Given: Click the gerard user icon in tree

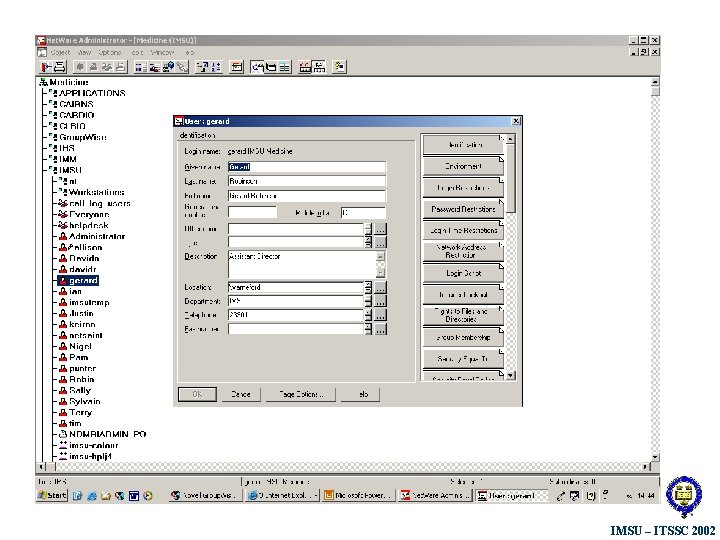Looking at the screenshot, I should (x=63, y=281).
